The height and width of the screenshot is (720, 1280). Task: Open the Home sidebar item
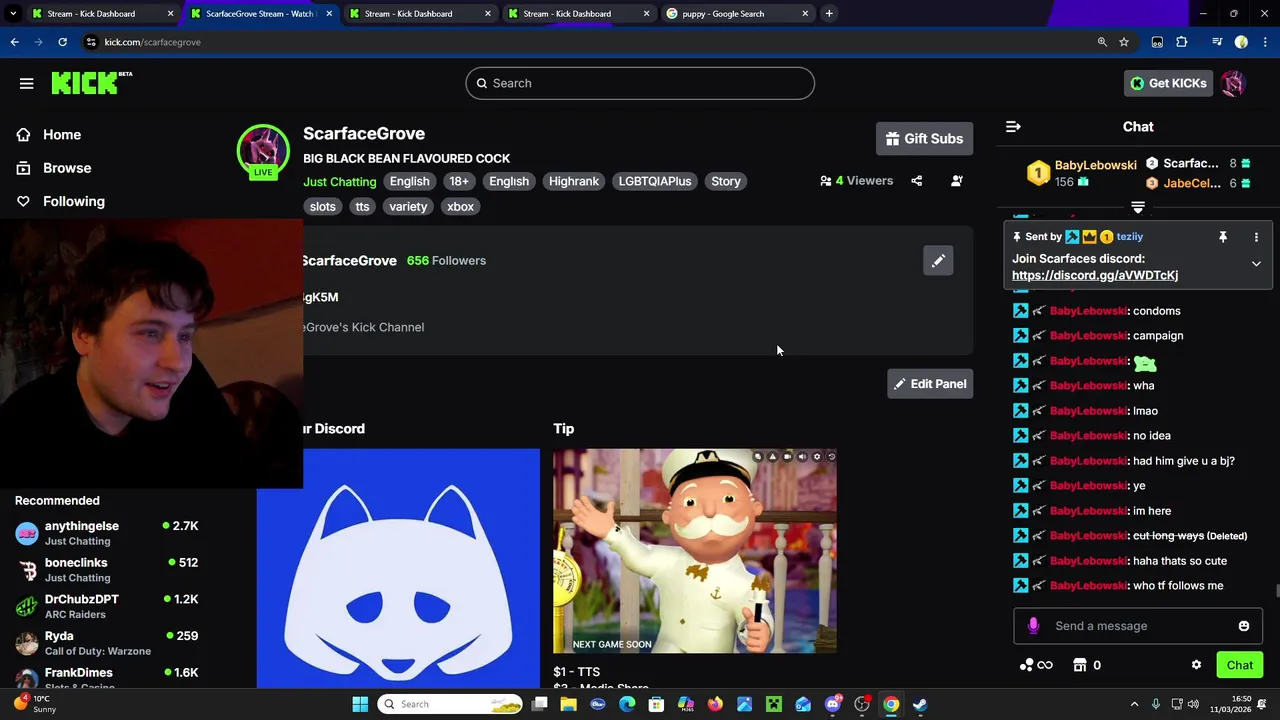[62, 134]
